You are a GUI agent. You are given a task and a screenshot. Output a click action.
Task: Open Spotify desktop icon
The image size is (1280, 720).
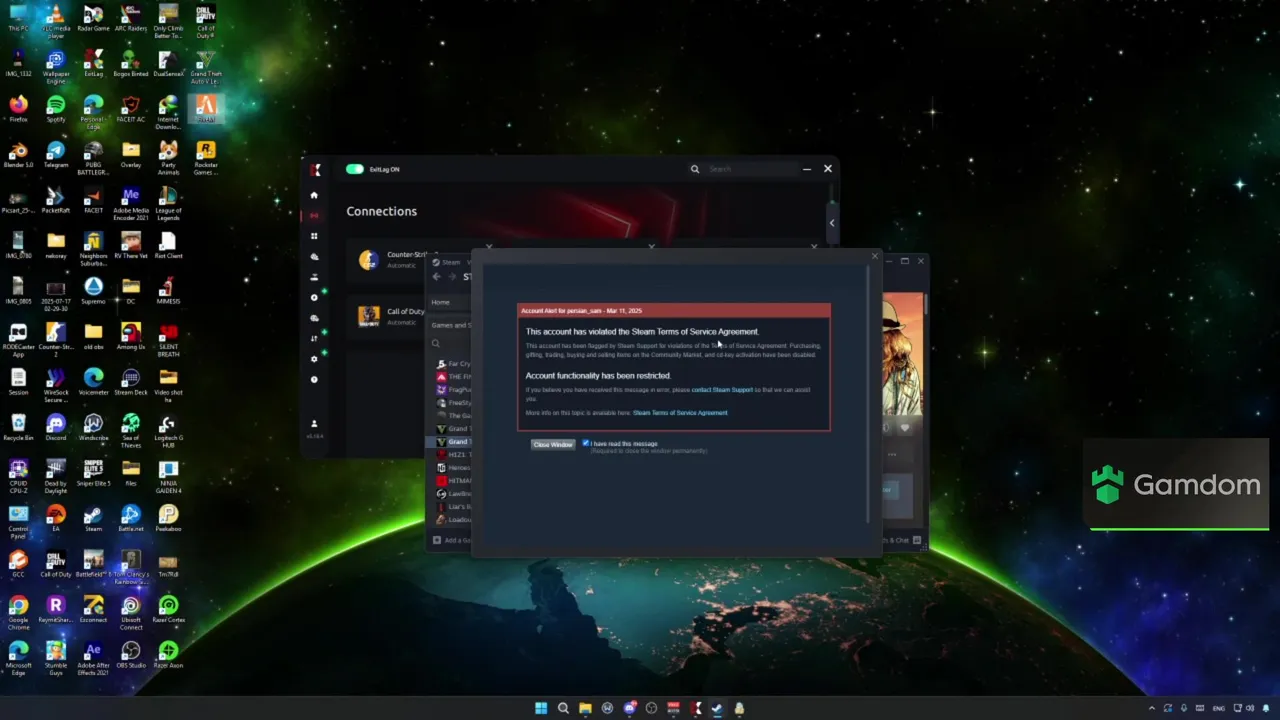pos(55,108)
